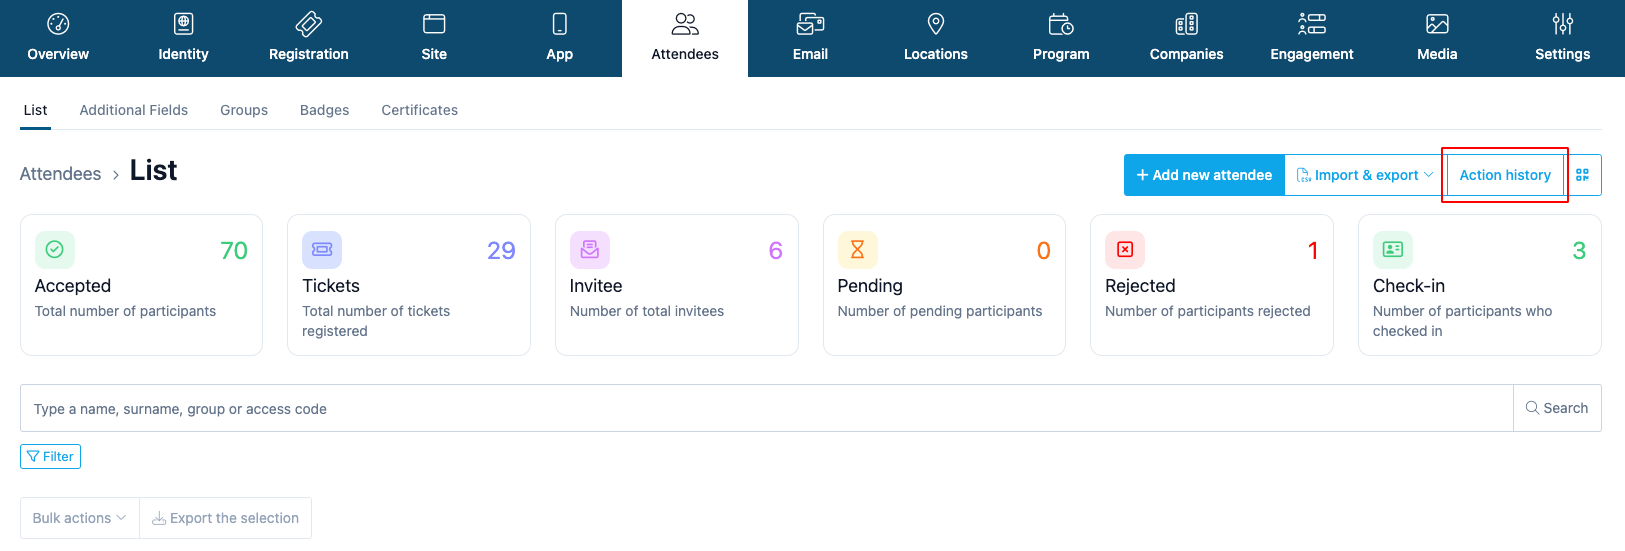Select the Accepted count 70
Viewport: 1625px width, 551px height.
[x=234, y=251]
